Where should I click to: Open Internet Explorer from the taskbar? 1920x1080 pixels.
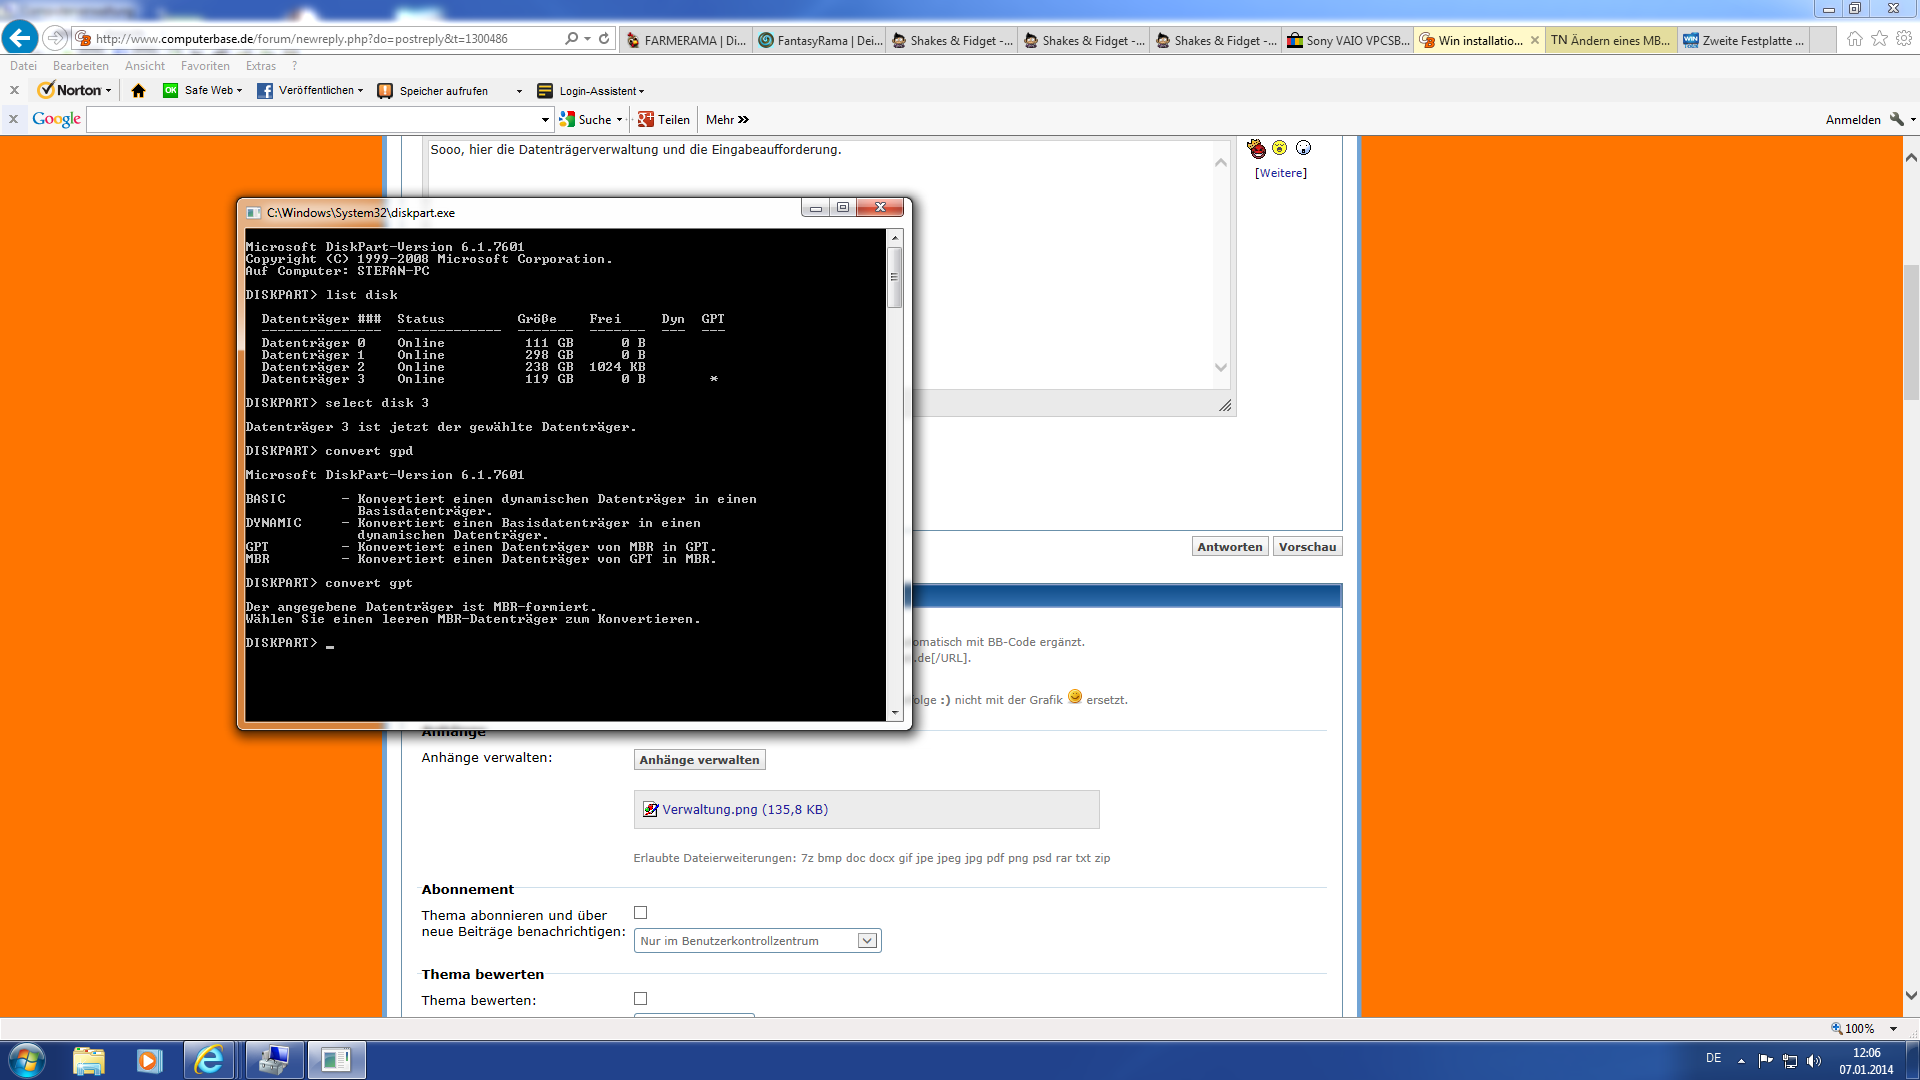coord(209,1060)
